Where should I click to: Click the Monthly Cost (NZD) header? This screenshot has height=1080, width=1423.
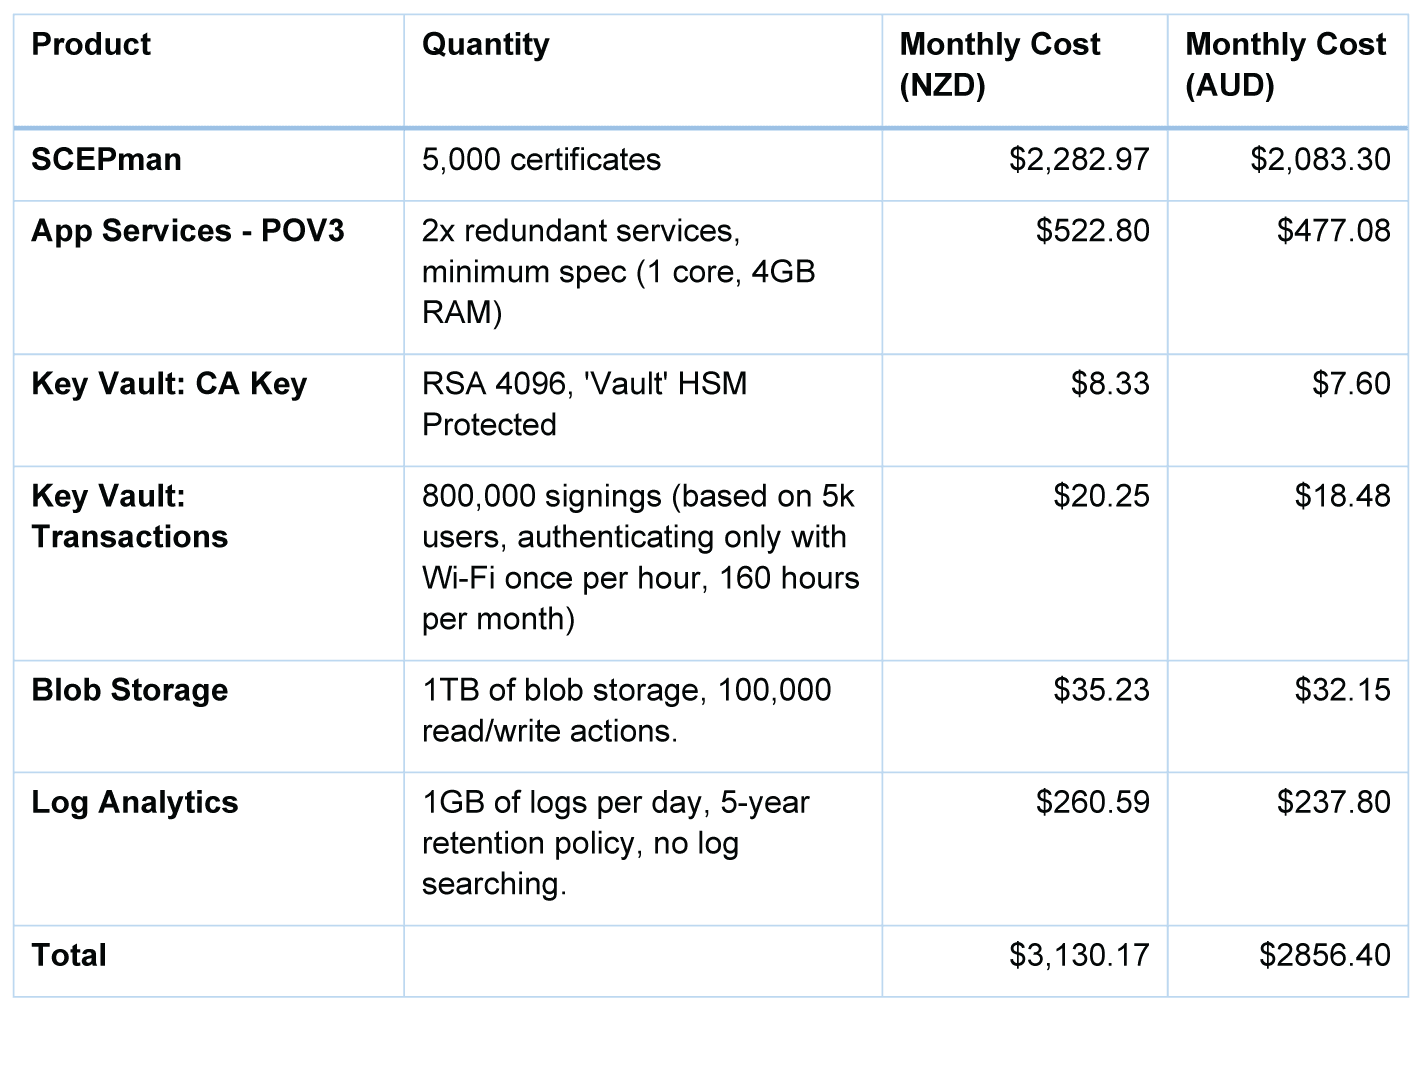[x=999, y=65]
